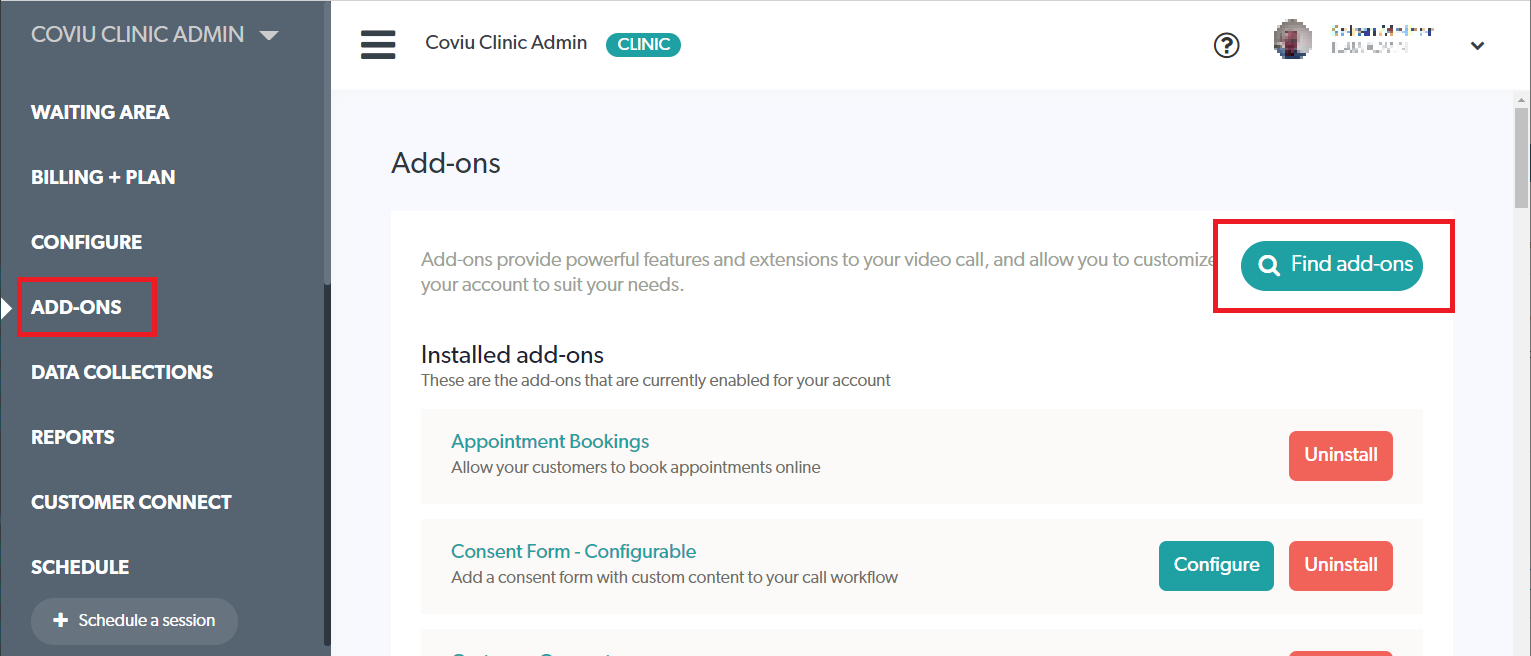
Task: Click 'Add a consent form with custom content' description
Action: point(675,577)
